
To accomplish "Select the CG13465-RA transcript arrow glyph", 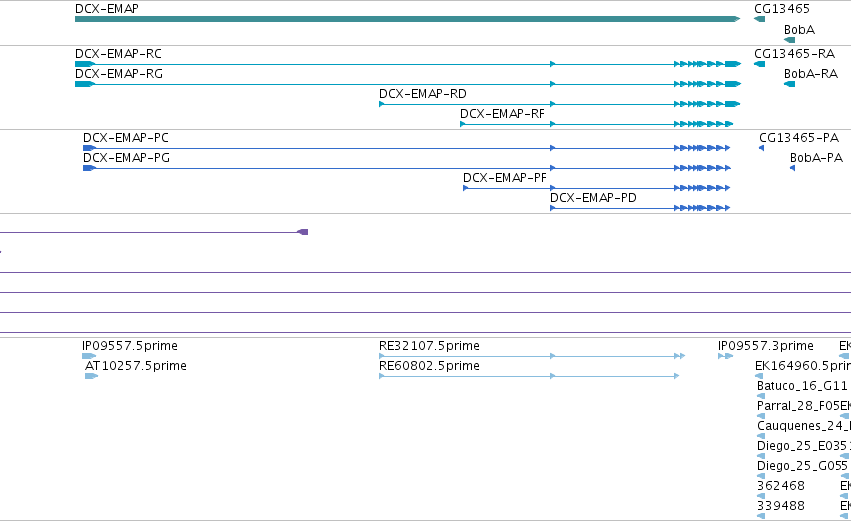I will point(759,64).
